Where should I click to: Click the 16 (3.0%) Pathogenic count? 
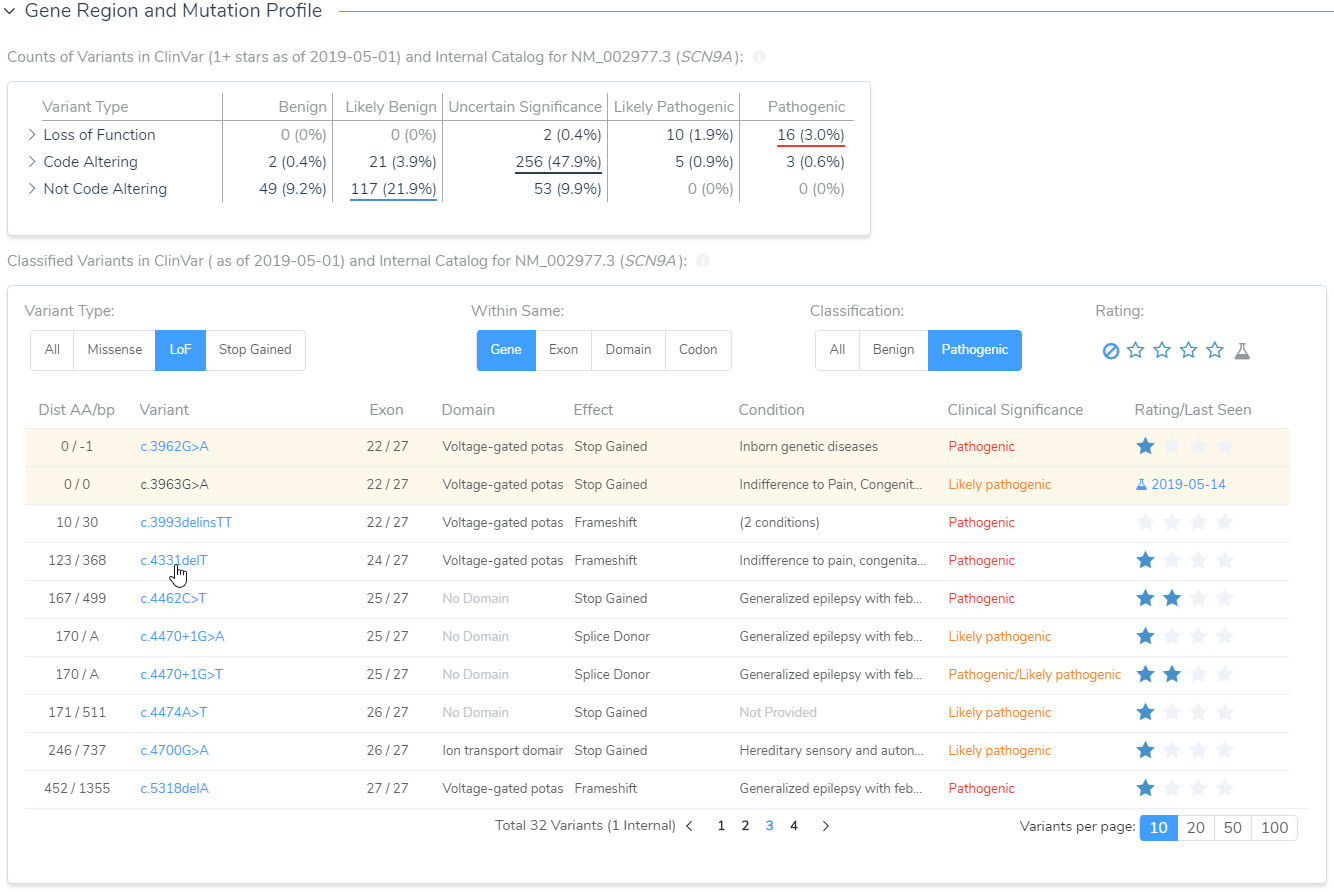coord(810,135)
